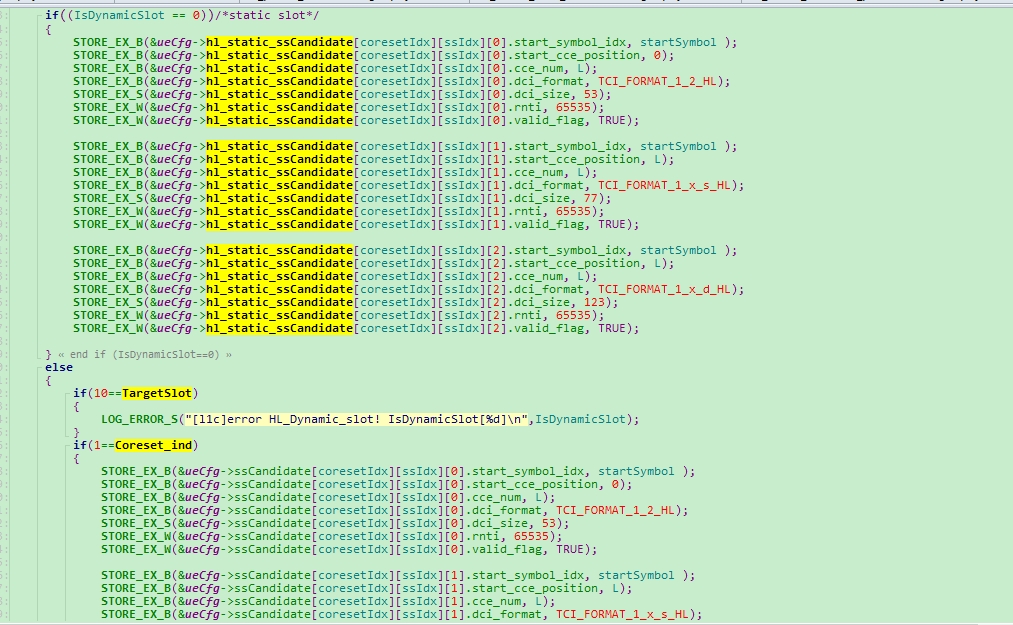Click the highlighted Coreset_ind identifier
The height and width of the screenshot is (625, 1013).
[x=154, y=445]
